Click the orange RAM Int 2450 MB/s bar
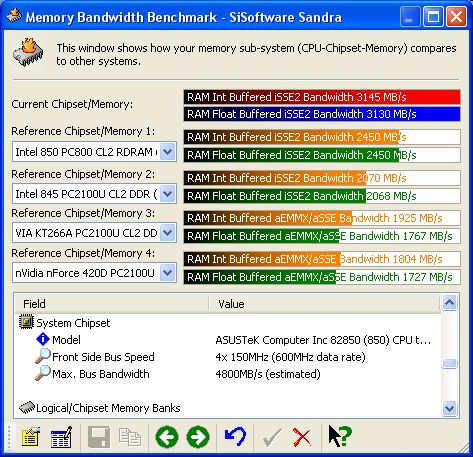 coord(322,137)
